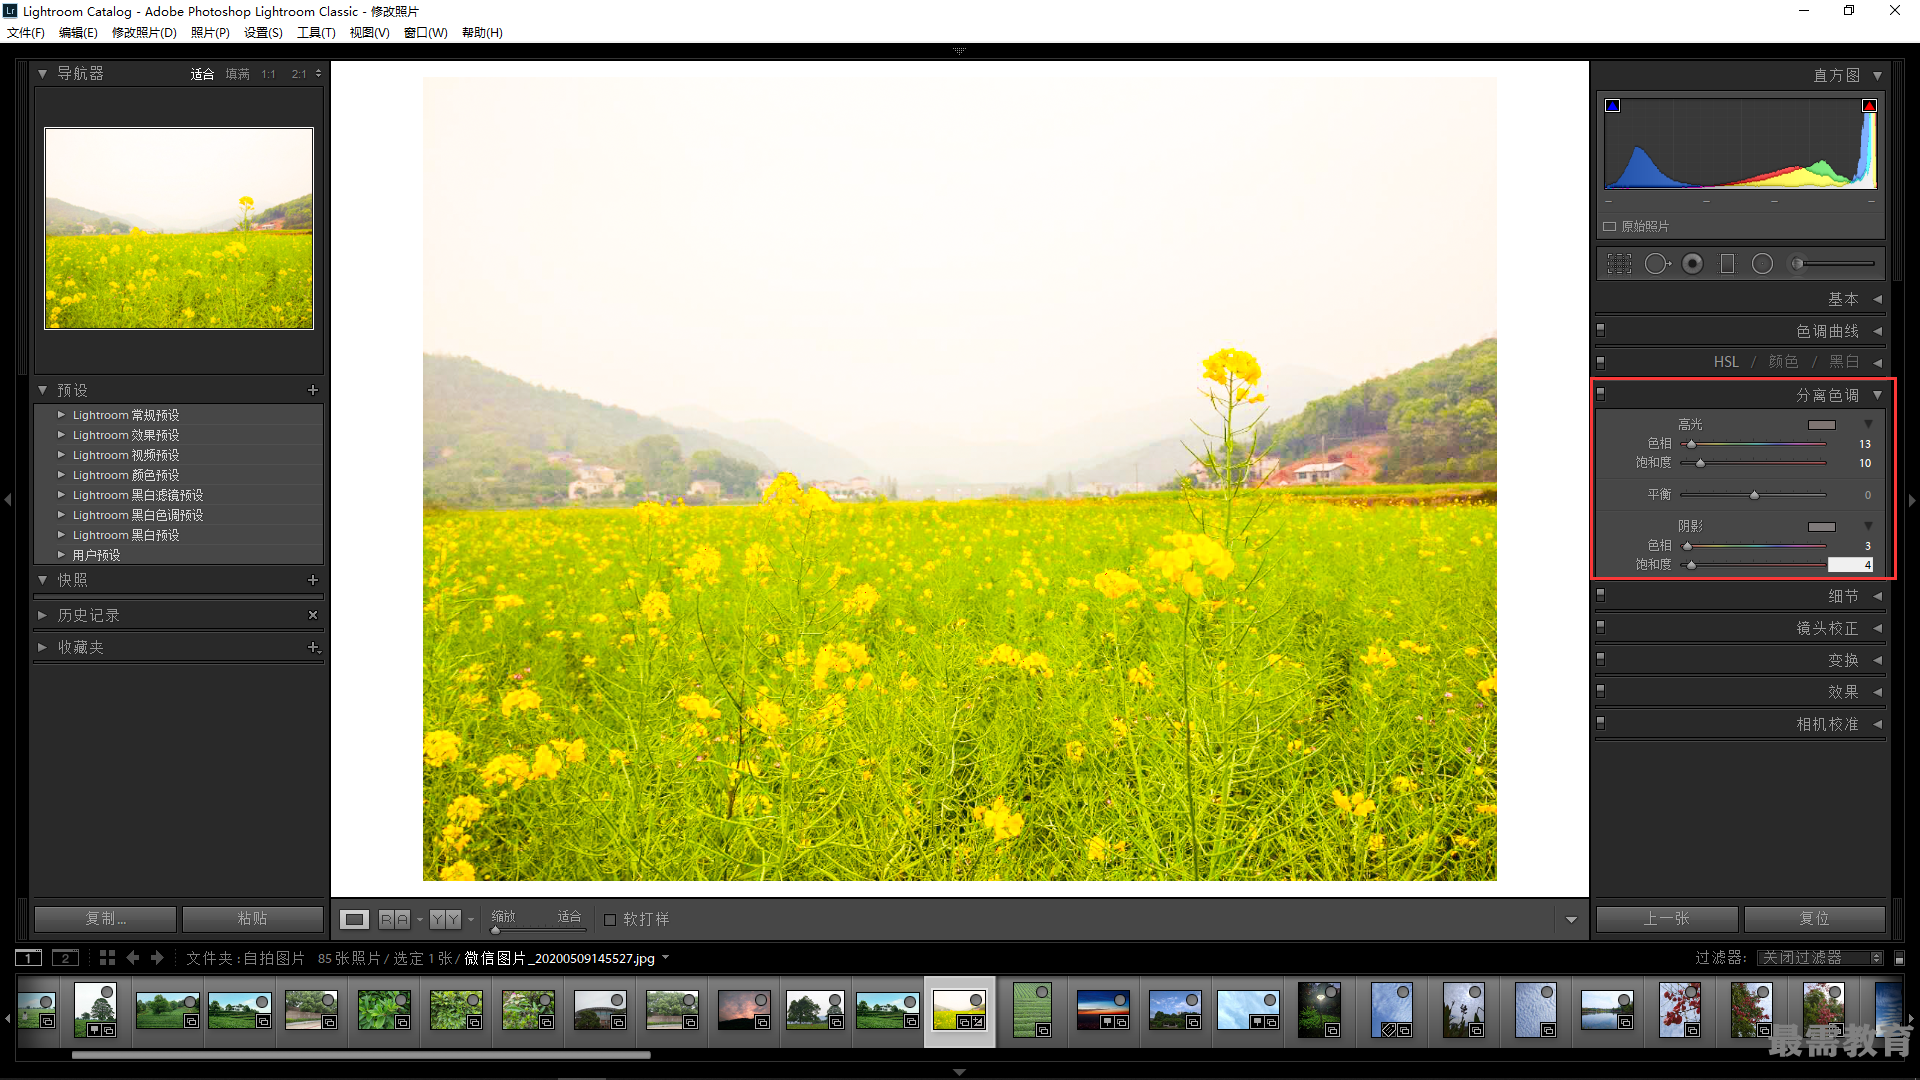This screenshot has width=1920, height=1080.
Task: Hide the right panel group arrow
Action: pos(1912,499)
